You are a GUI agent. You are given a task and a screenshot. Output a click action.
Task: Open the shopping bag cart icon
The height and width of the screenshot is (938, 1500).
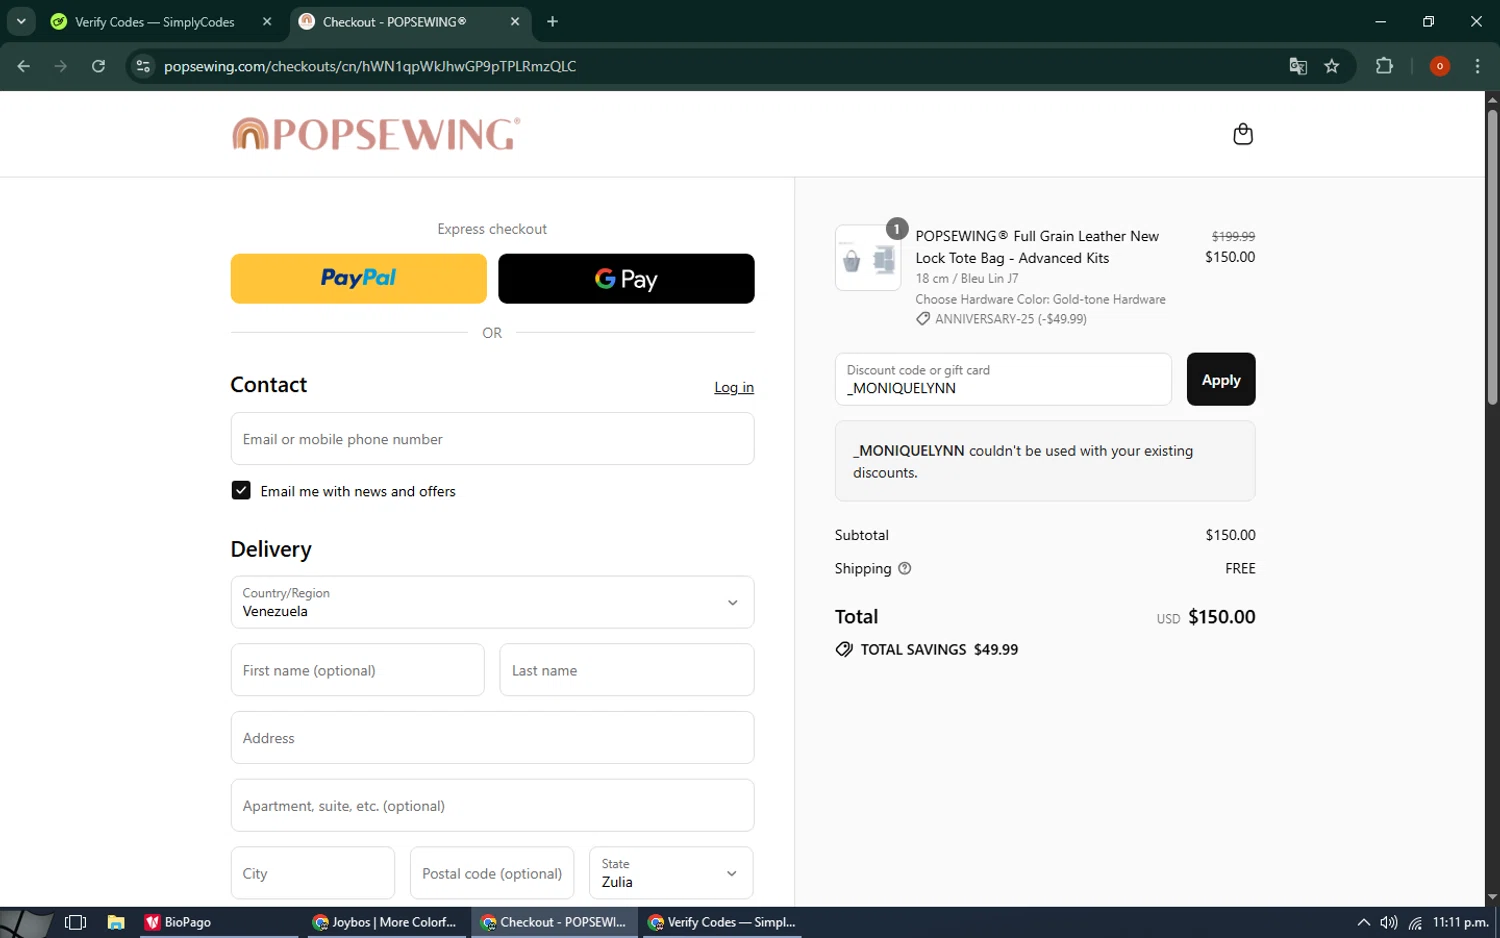(x=1243, y=134)
